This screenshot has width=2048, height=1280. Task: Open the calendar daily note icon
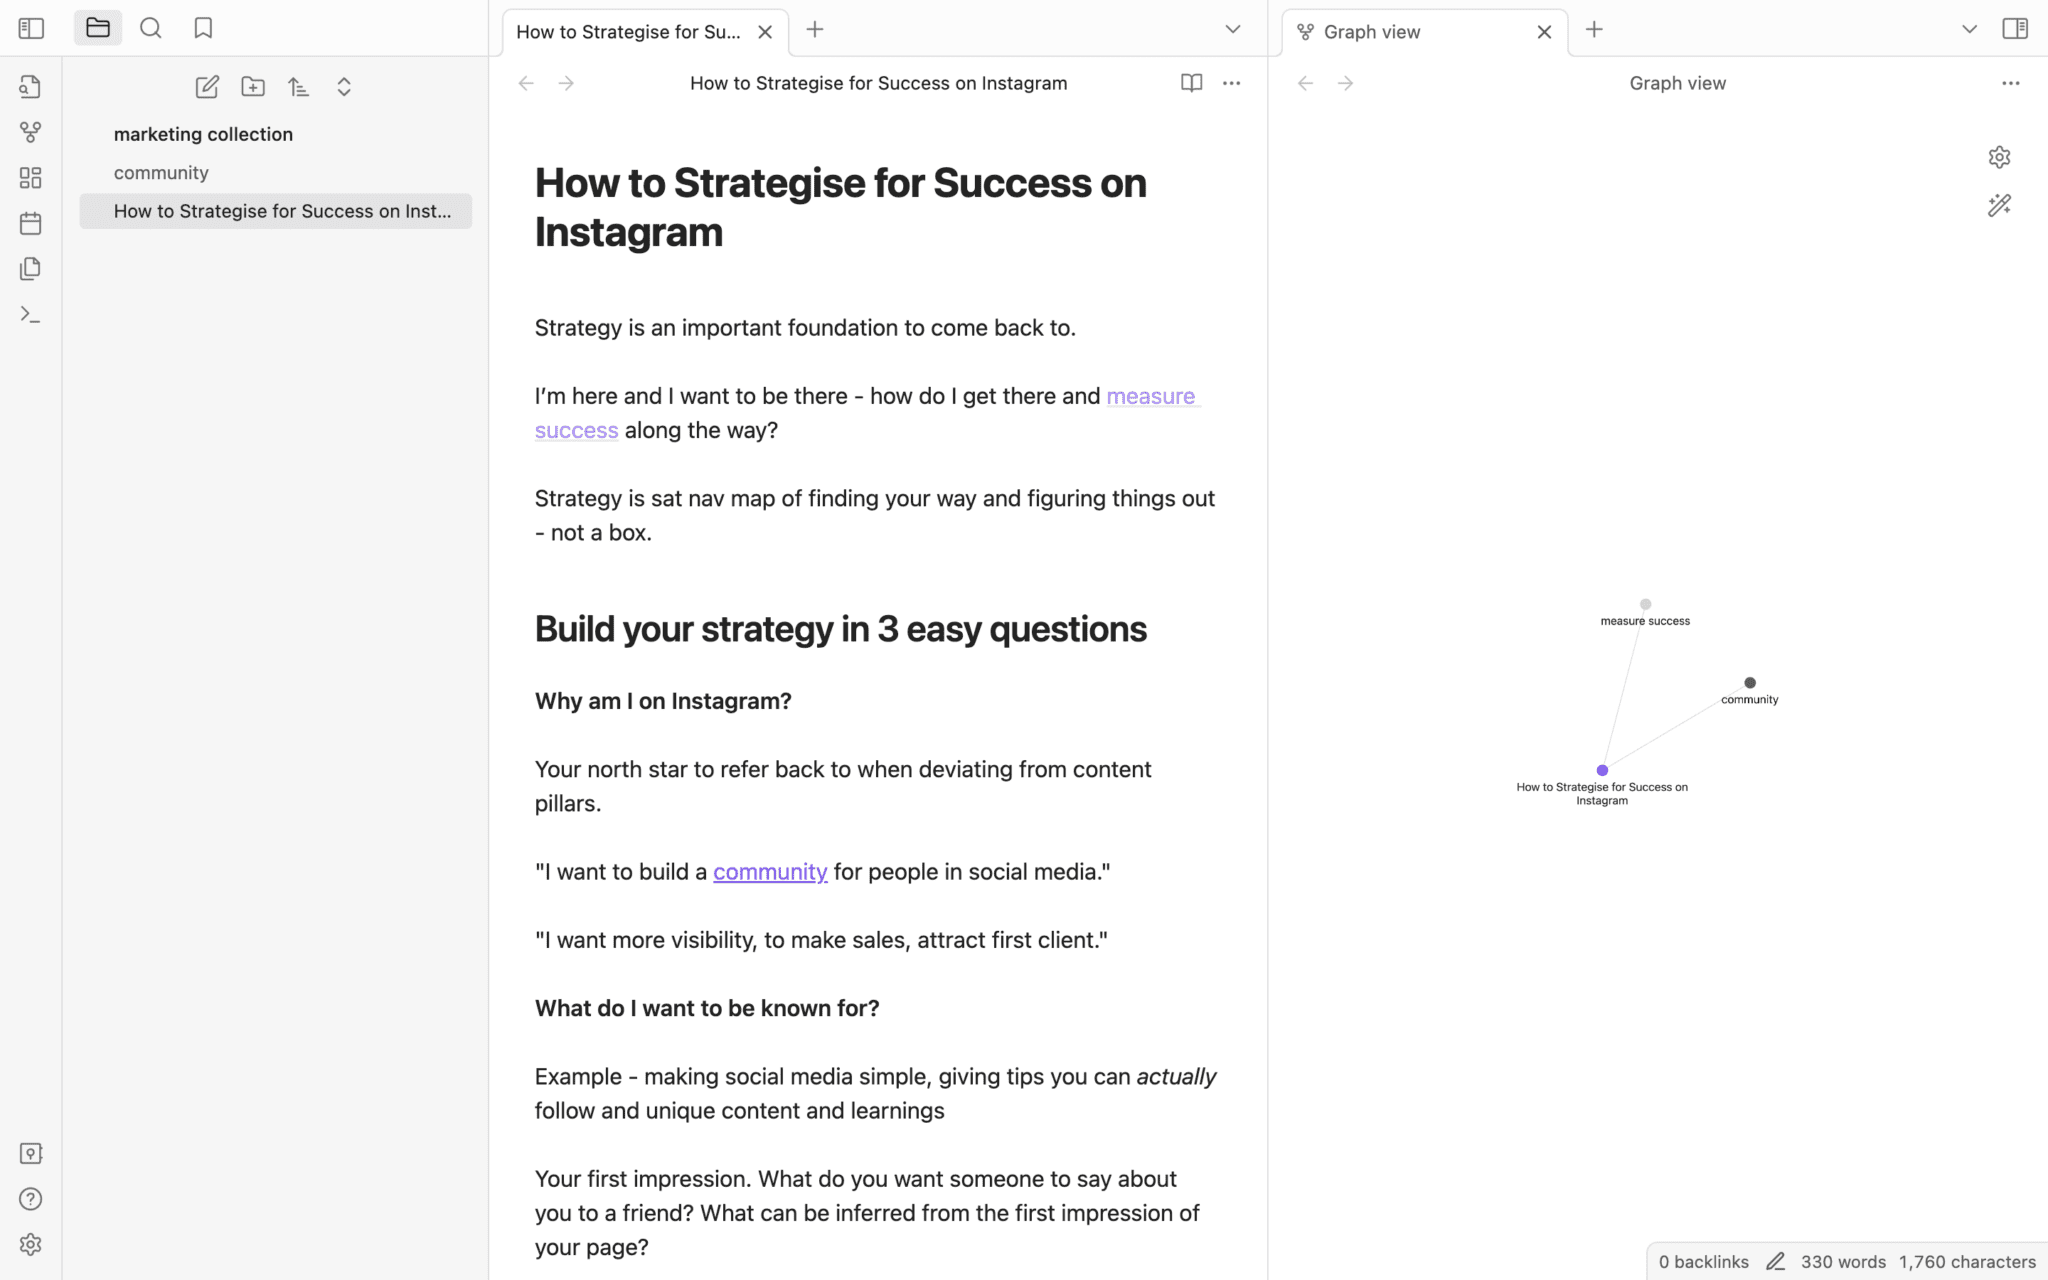(x=30, y=223)
